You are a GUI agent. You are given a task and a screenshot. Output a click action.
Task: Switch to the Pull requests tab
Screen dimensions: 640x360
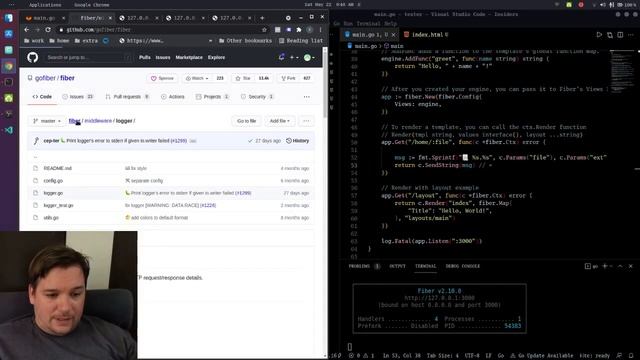(x=127, y=97)
